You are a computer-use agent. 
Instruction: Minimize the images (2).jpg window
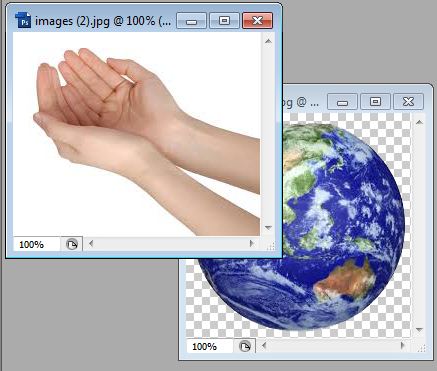pos(191,21)
